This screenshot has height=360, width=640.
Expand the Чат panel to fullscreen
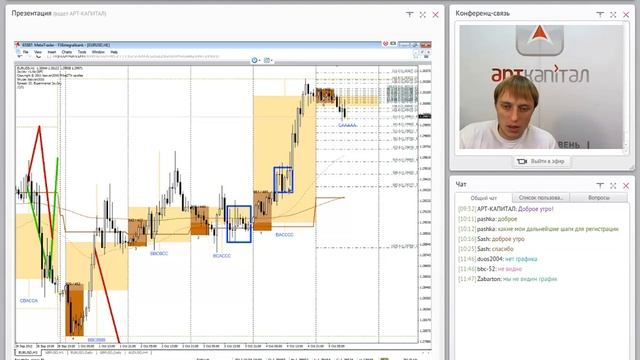coord(613,185)
